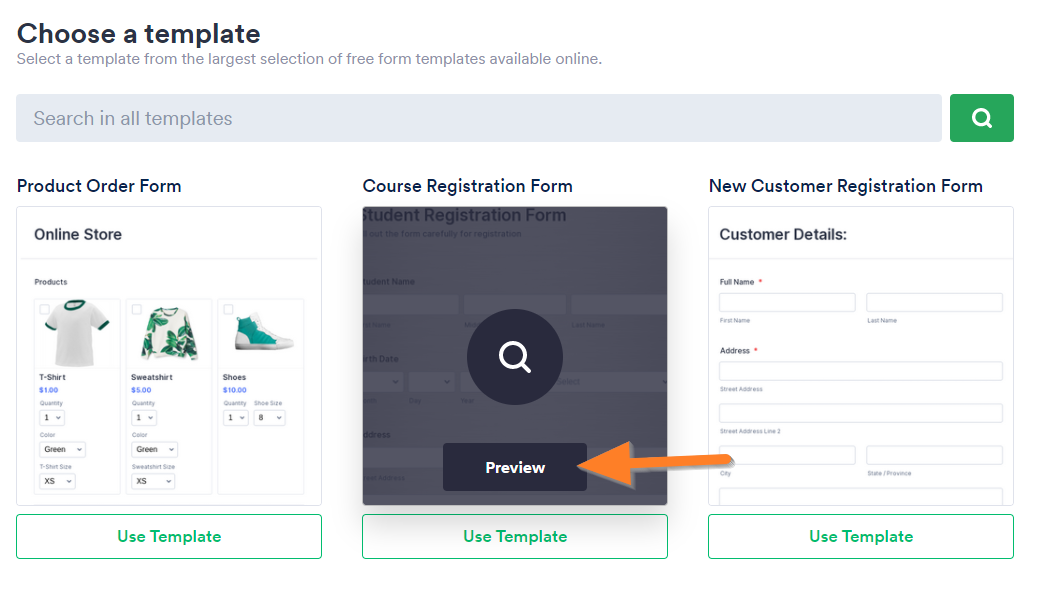Check the Sweatshirt product checkbox
The height and width of the screenshot is (604, 1046).
[x=136, y=309]
